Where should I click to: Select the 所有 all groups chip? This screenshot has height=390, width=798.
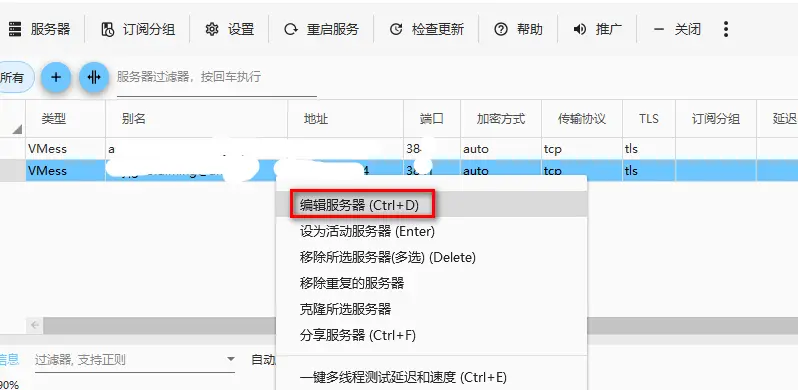(13, 78)
